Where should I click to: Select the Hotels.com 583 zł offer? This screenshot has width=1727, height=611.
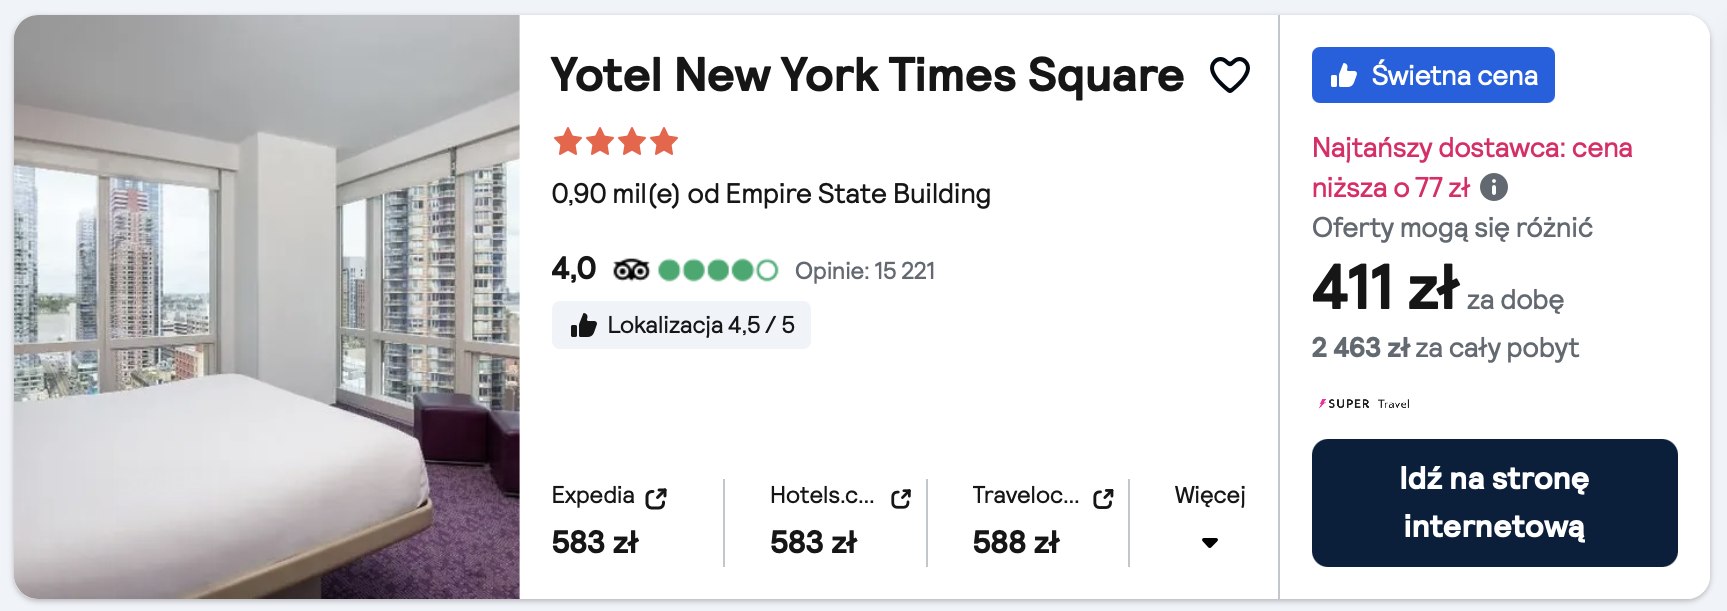pyautogui.click(x=813, y=542)
